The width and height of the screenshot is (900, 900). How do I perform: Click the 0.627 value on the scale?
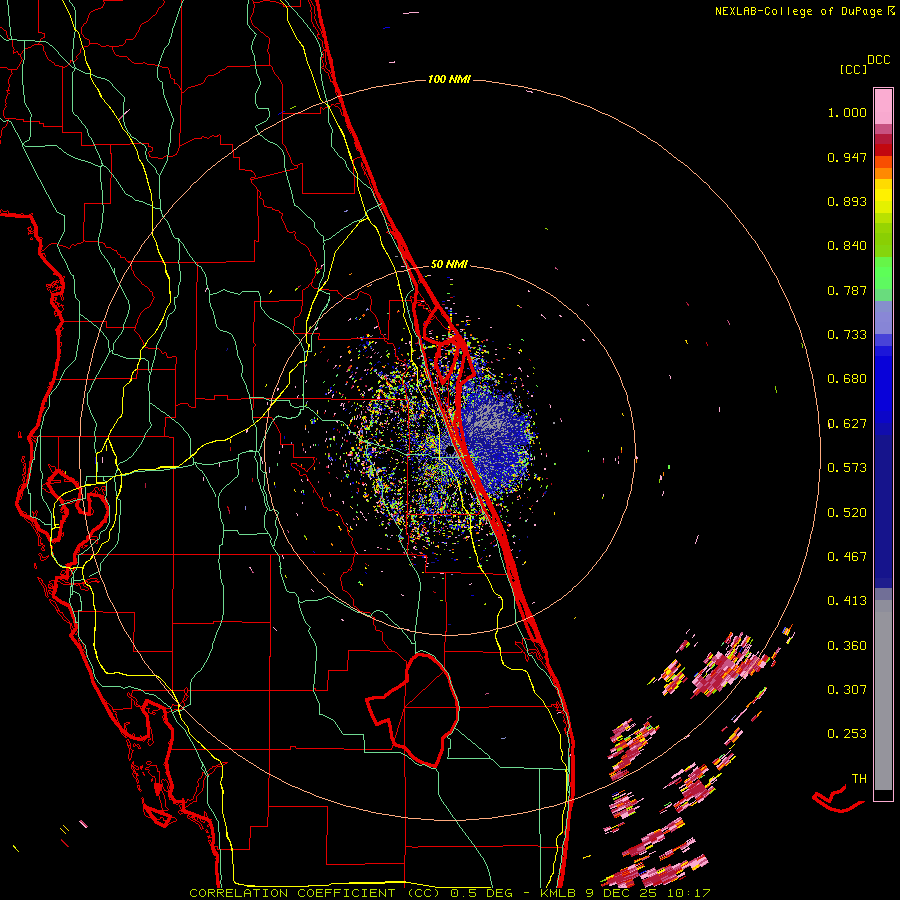[x=847, y=424]
